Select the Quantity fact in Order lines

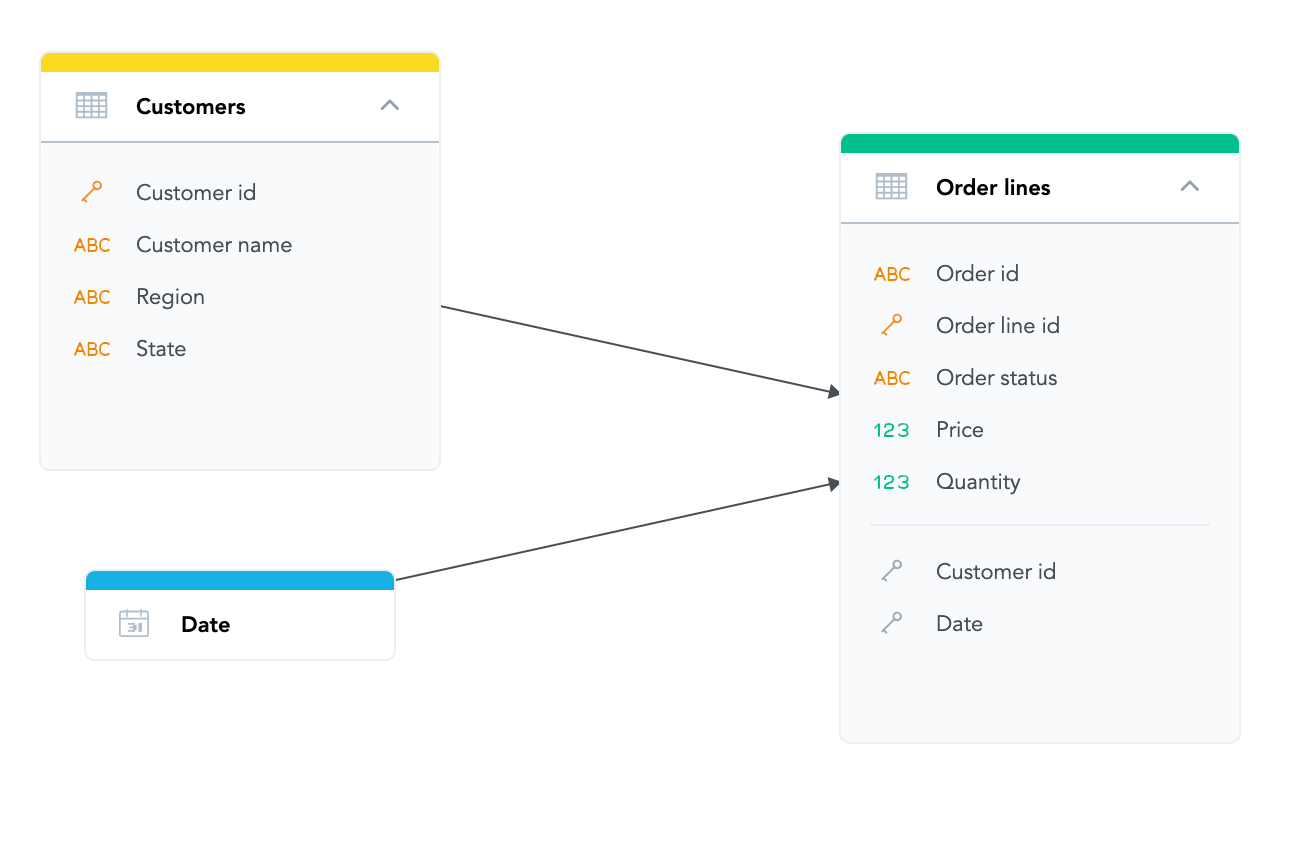pyautogui.click(x=978, y=482)
